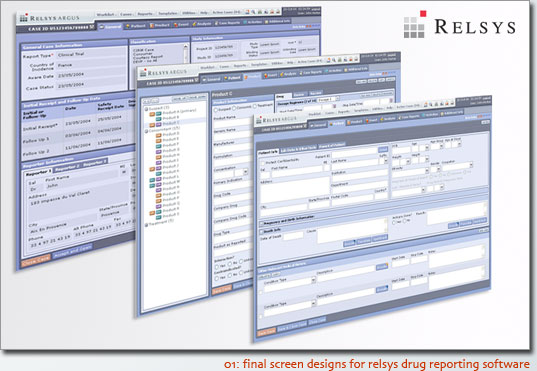The height and width of the screenshot is (371, 537).
Task: Select Product B in product tree
Action: (170, 117)
